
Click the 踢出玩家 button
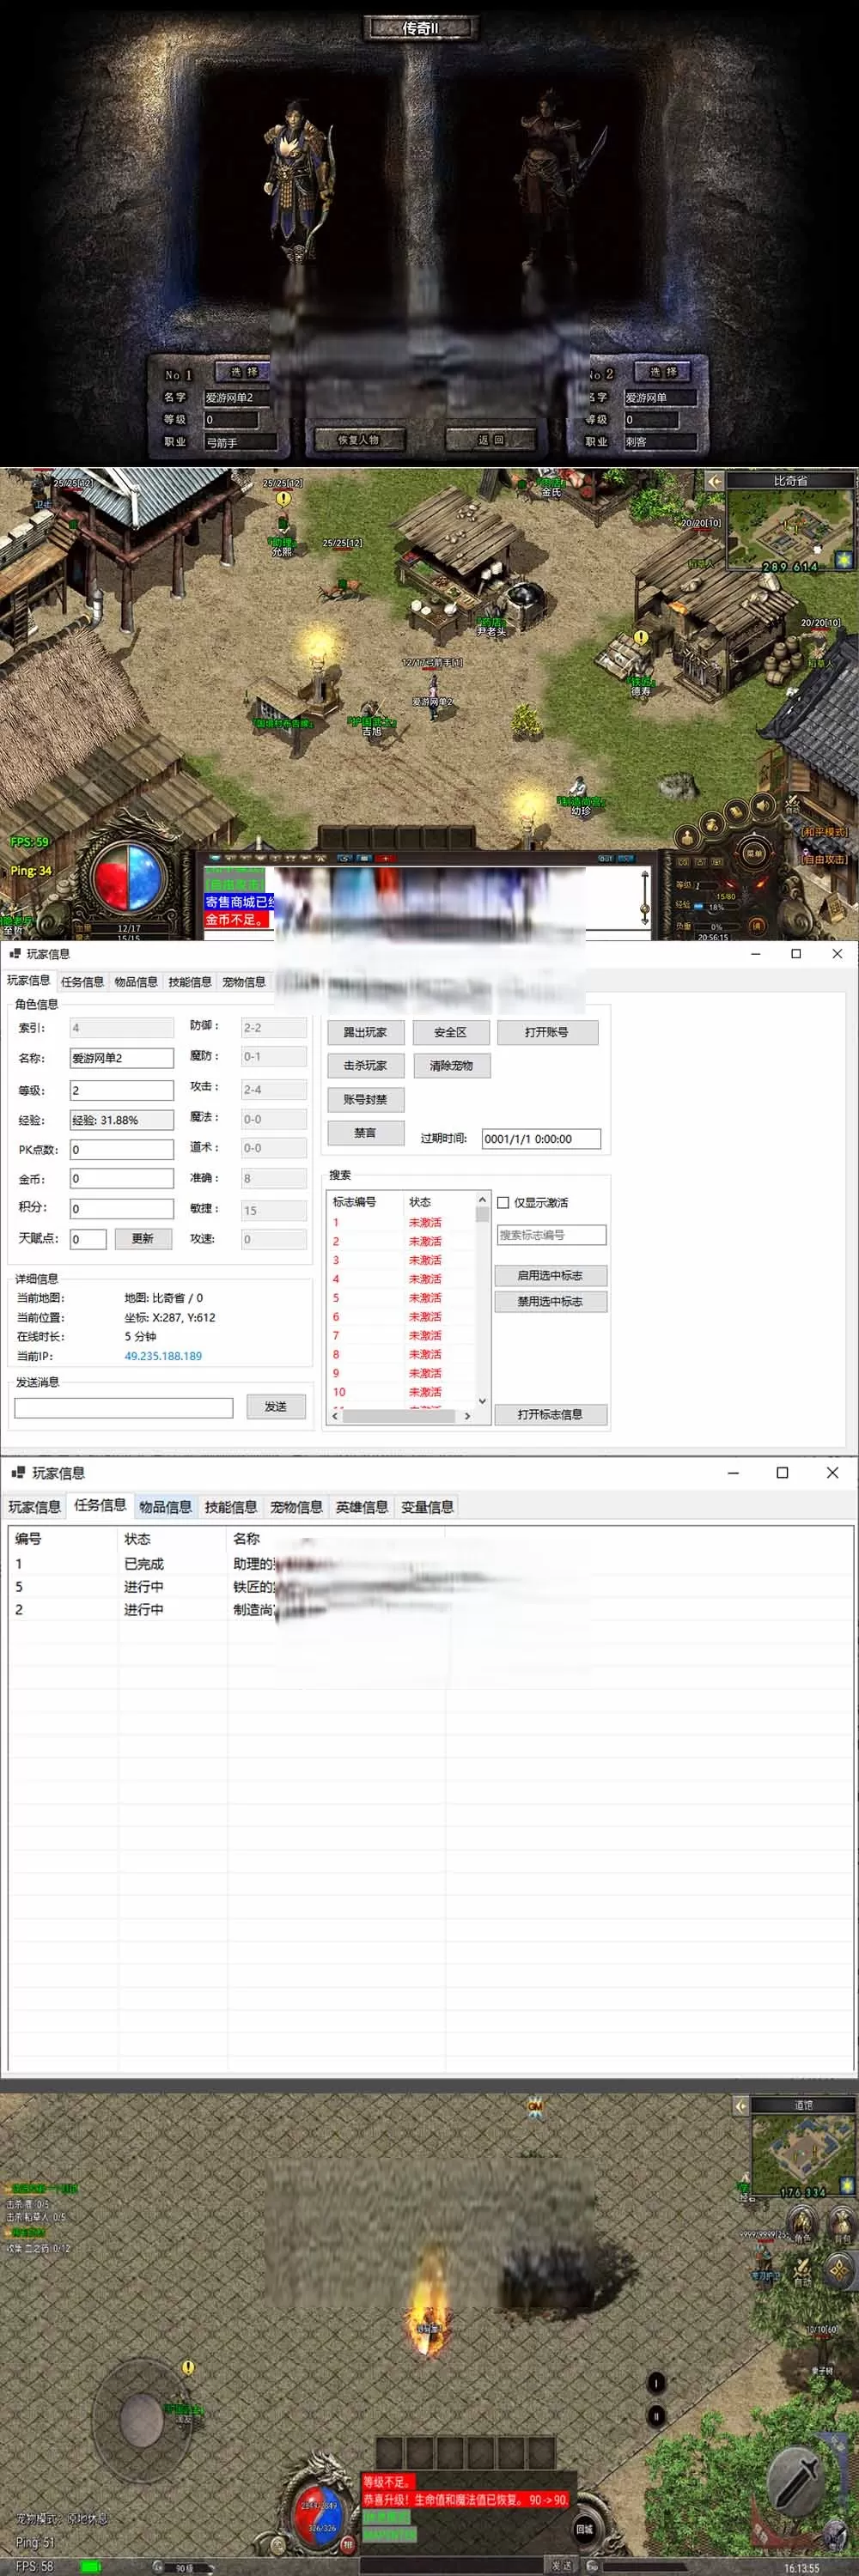[x=365, y=1032]
